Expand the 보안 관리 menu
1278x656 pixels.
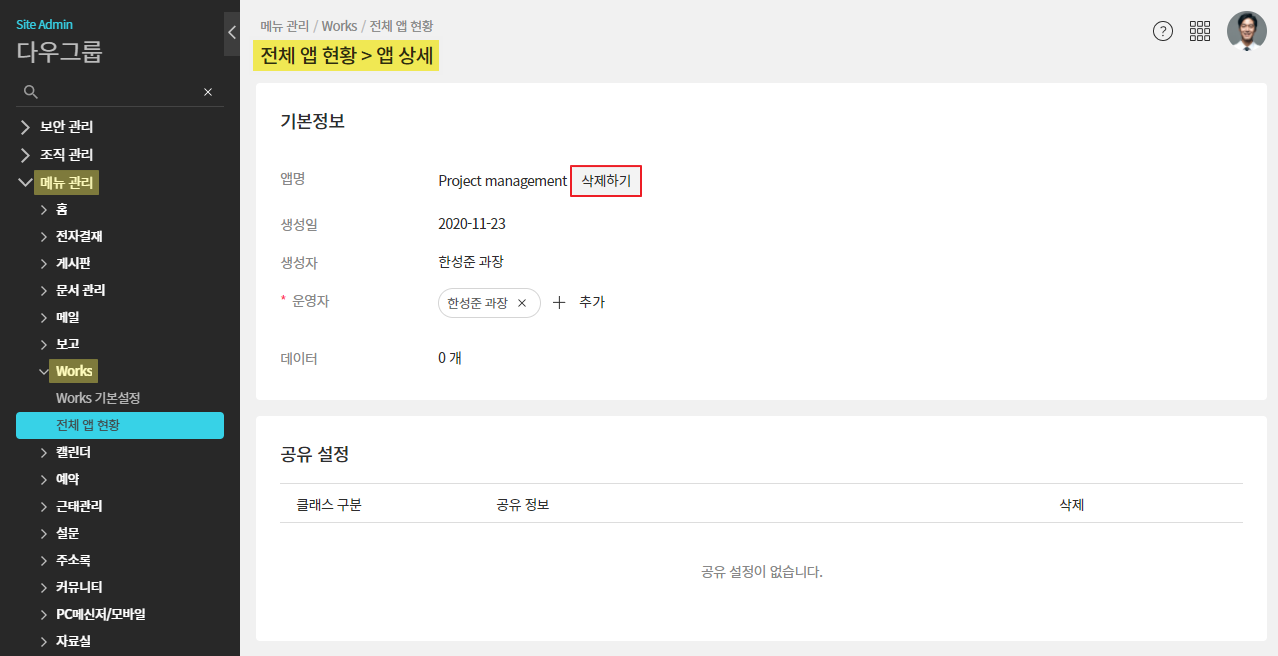click(x=25, y=127)
